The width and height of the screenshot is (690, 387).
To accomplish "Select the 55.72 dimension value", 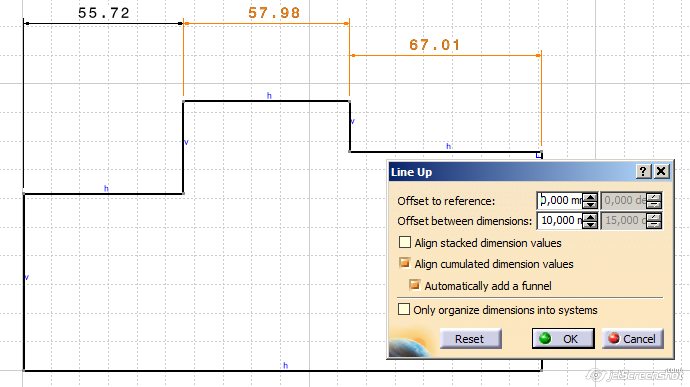I will [104, 13].
